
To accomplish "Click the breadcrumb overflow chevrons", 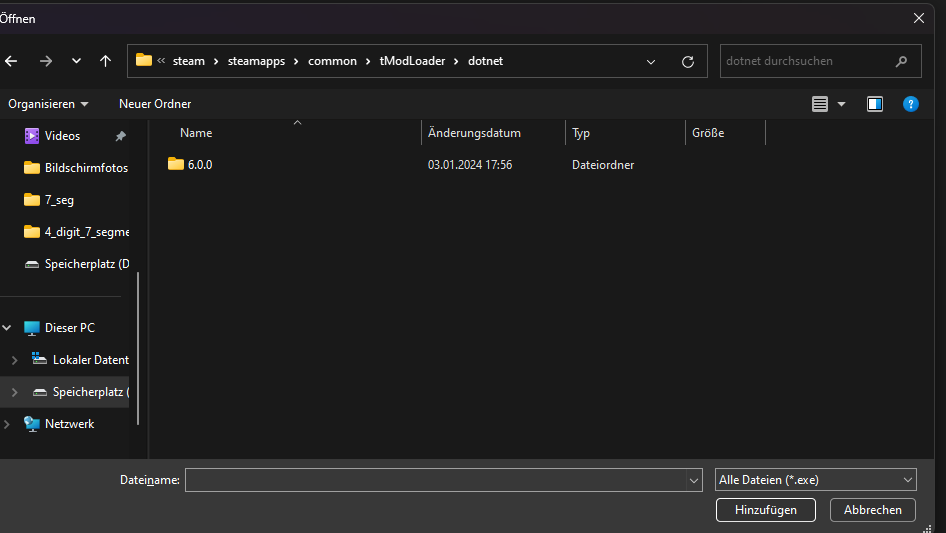I will (x=161, y=60).
